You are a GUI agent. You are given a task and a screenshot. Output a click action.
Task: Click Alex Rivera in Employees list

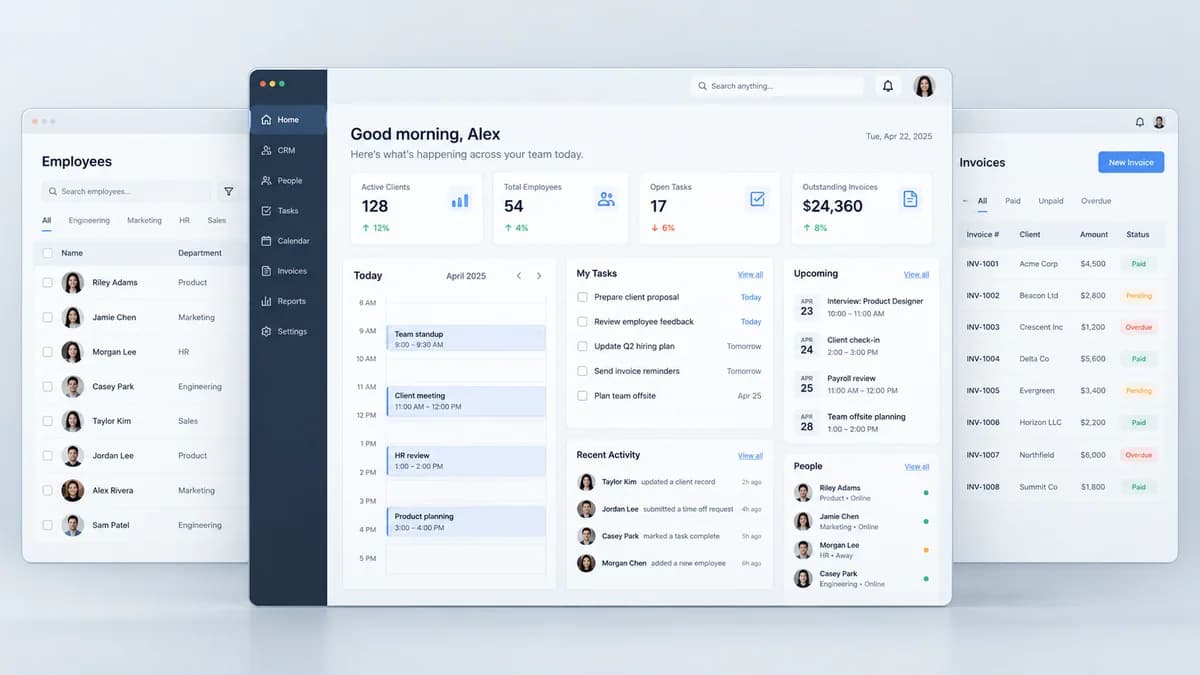click(x=113, y=491)
